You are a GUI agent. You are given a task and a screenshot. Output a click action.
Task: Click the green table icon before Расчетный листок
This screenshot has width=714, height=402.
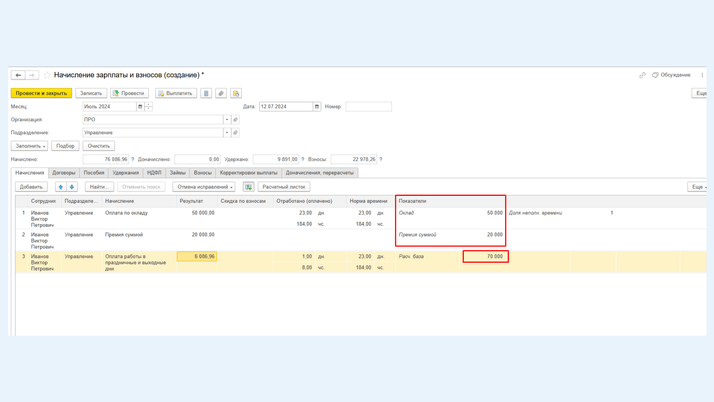point(248,187)
